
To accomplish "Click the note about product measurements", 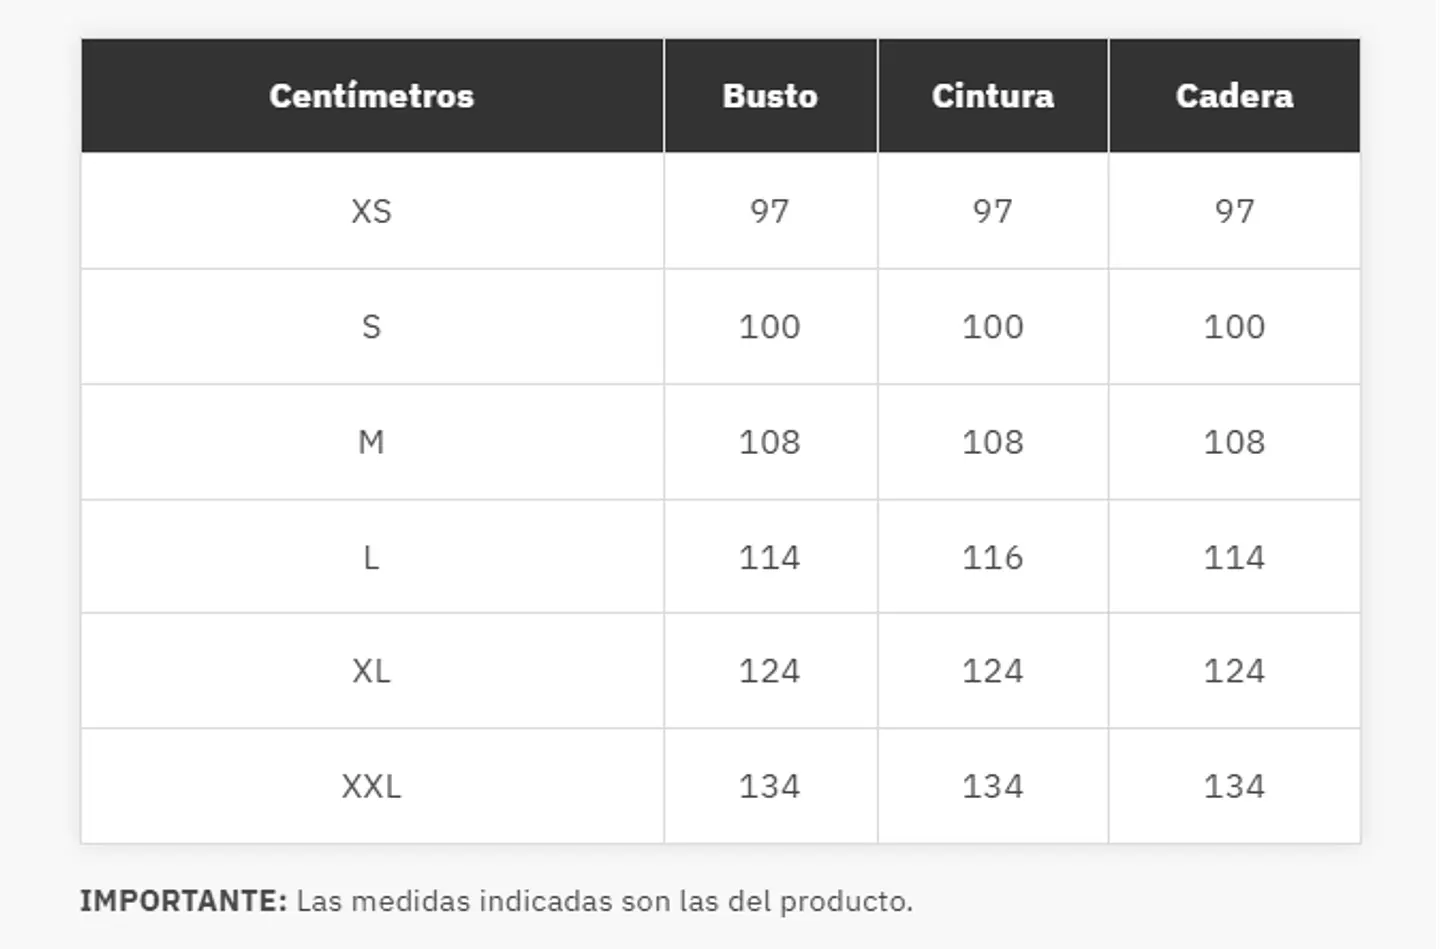I will pos(604,901).
